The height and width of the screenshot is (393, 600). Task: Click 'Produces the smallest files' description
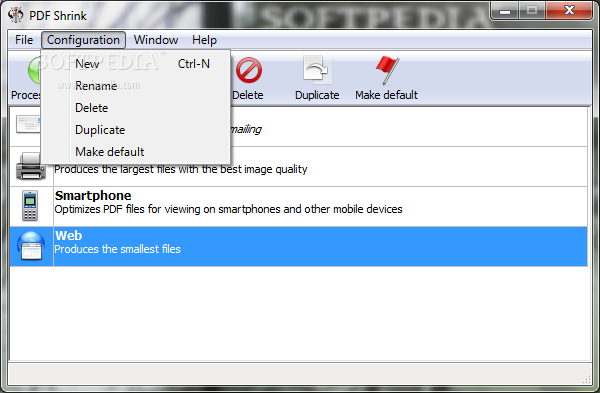pyautogui.click(x=117, y=249)
